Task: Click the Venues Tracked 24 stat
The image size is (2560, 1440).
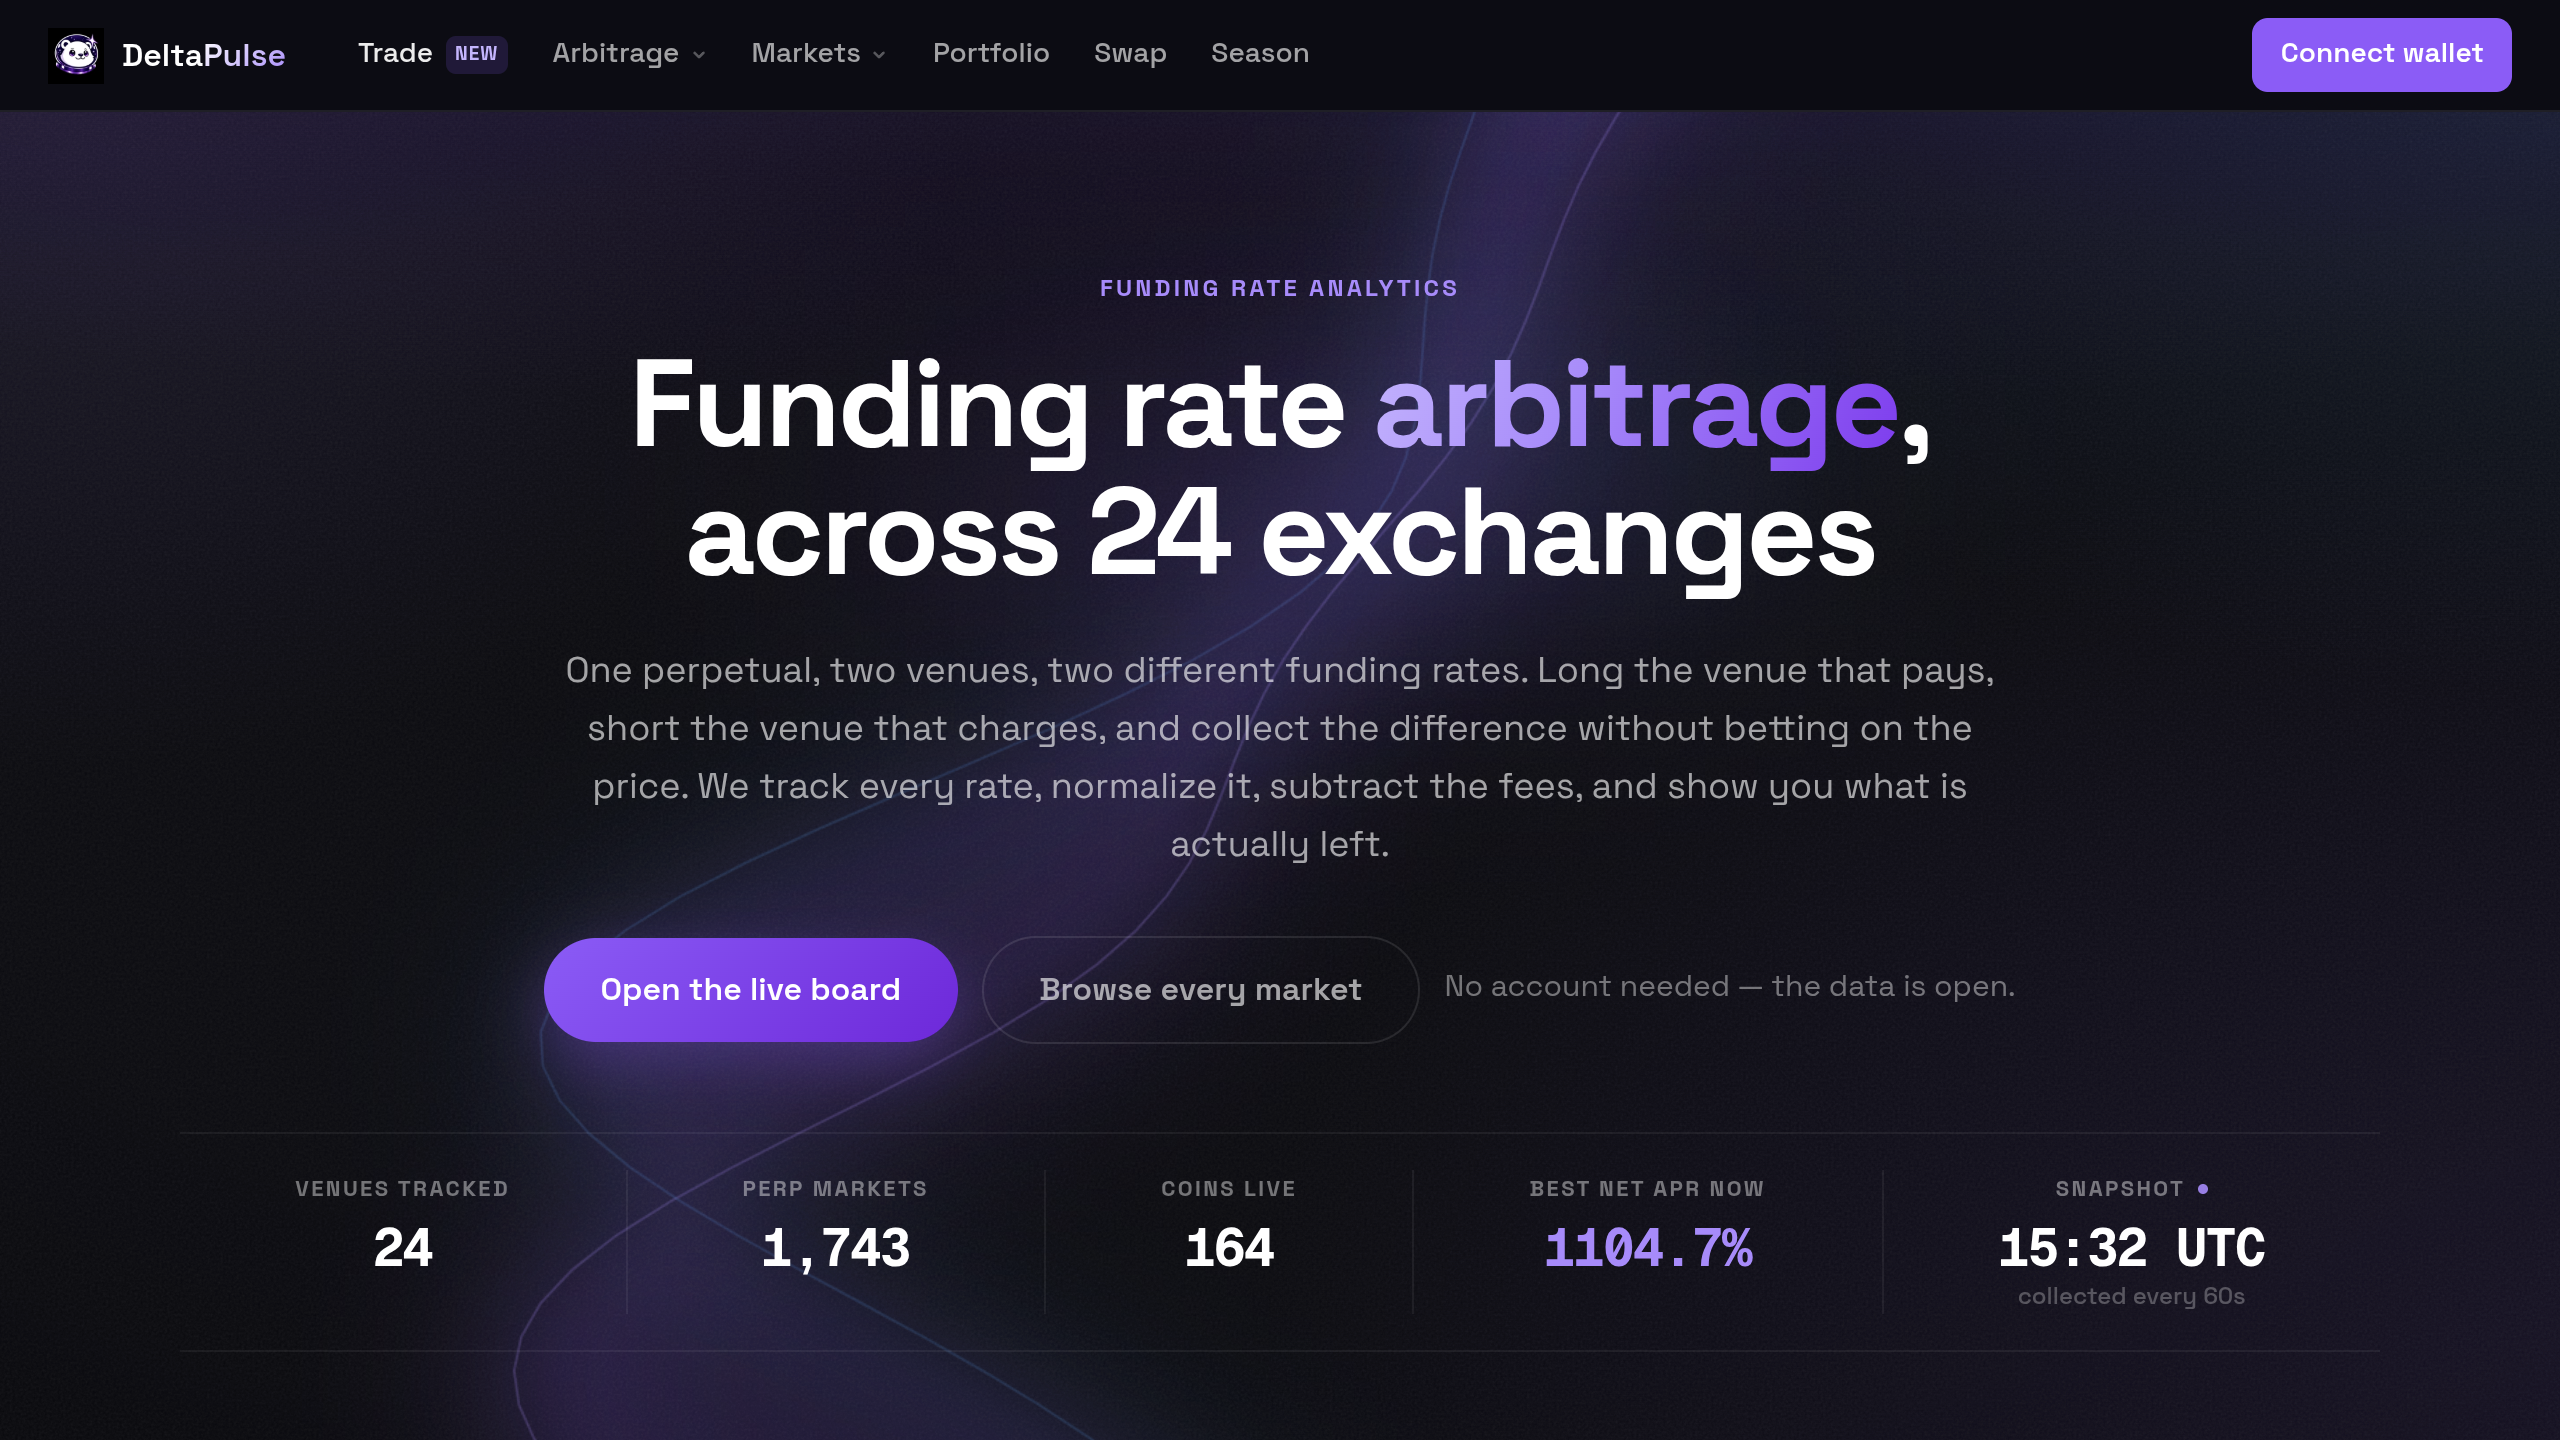Action: click(402, 1248)
